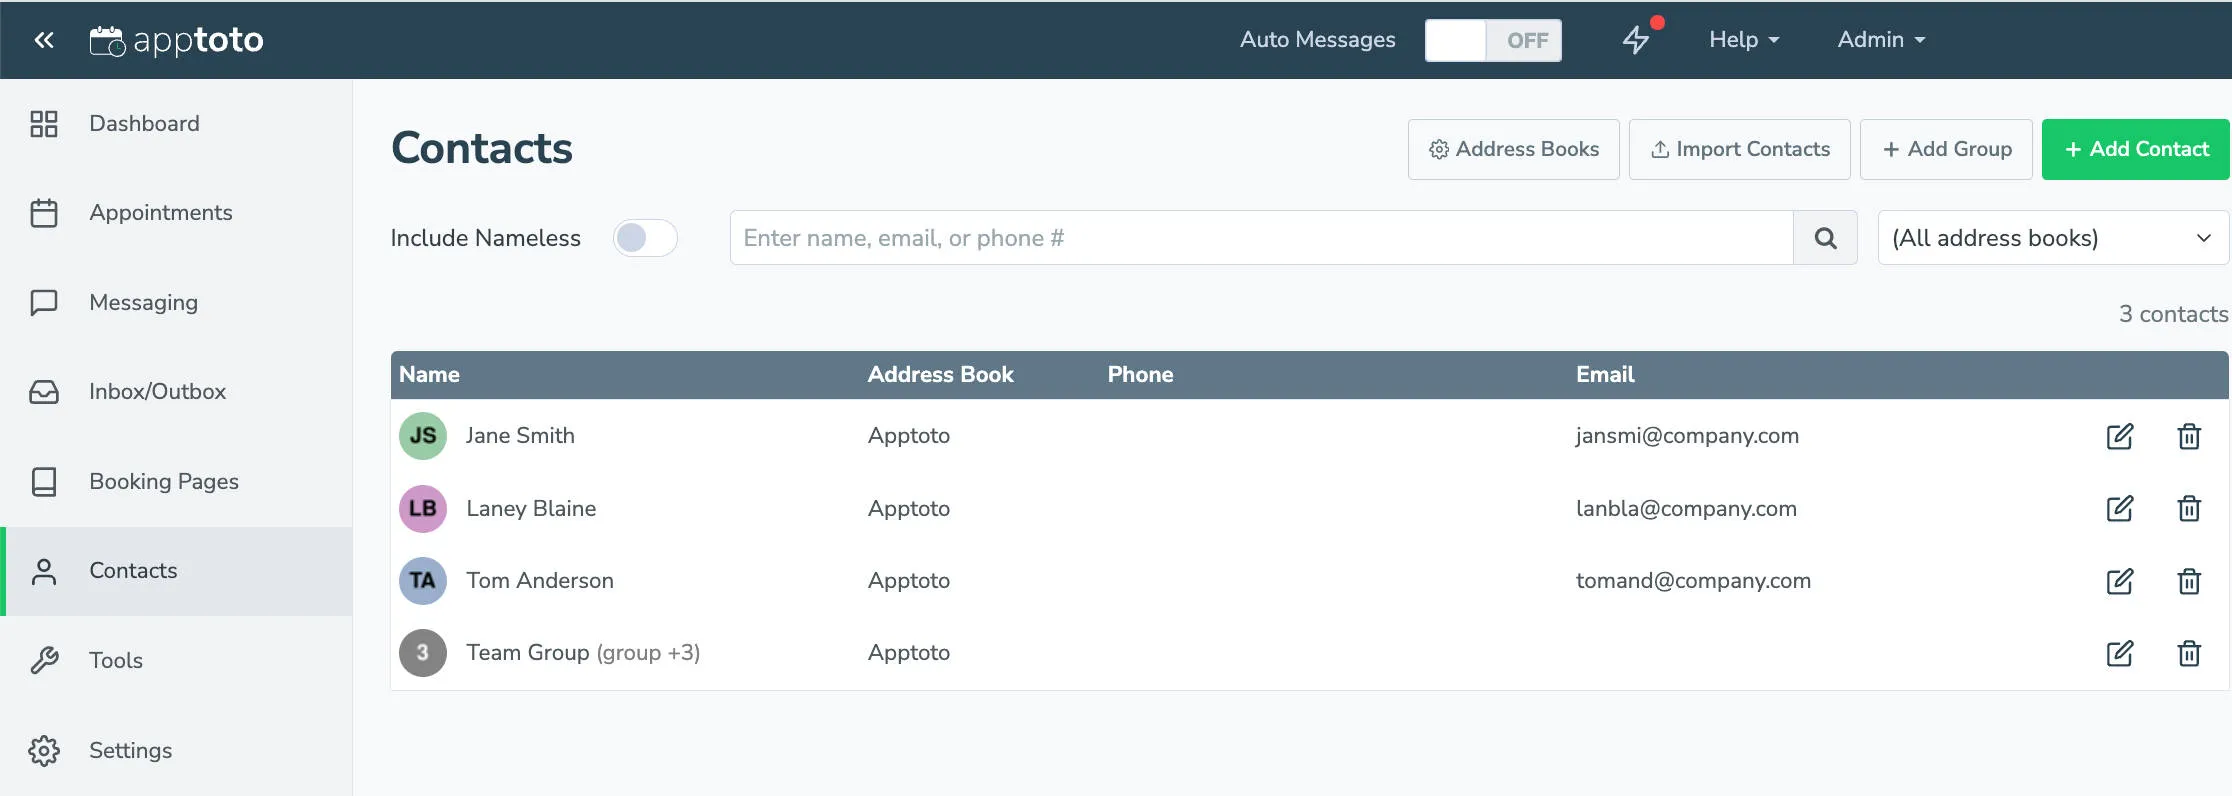Click the group avatar showing 3

(423, 653)
